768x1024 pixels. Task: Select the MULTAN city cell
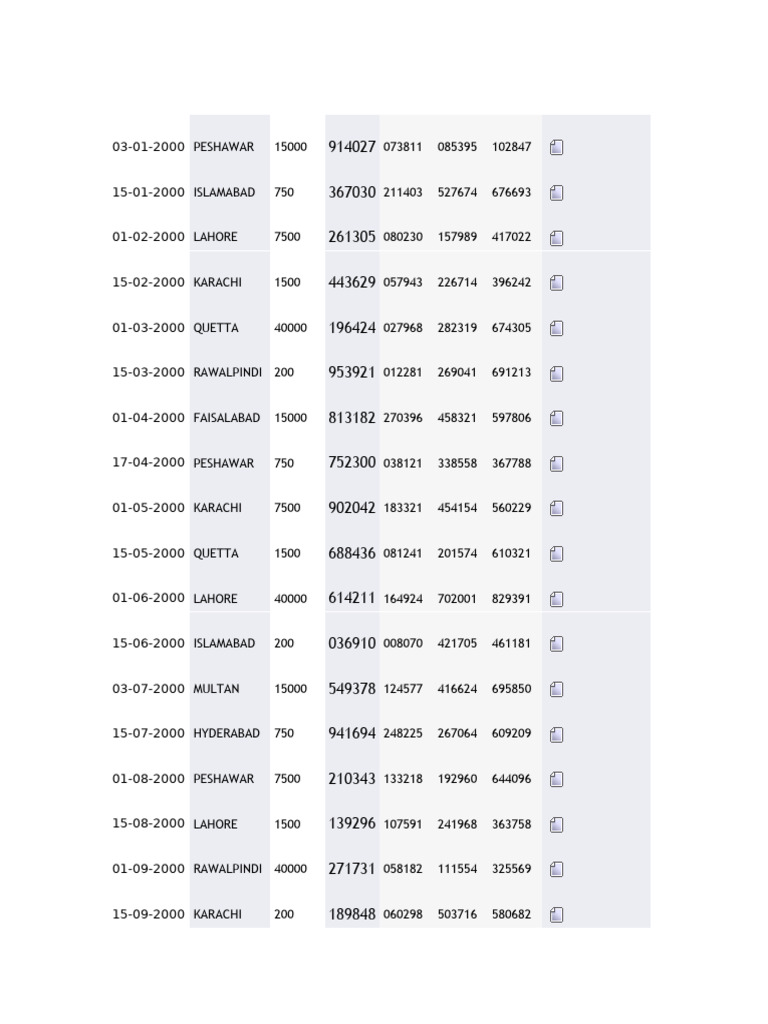pyautogui.click(x=216, y=688)
